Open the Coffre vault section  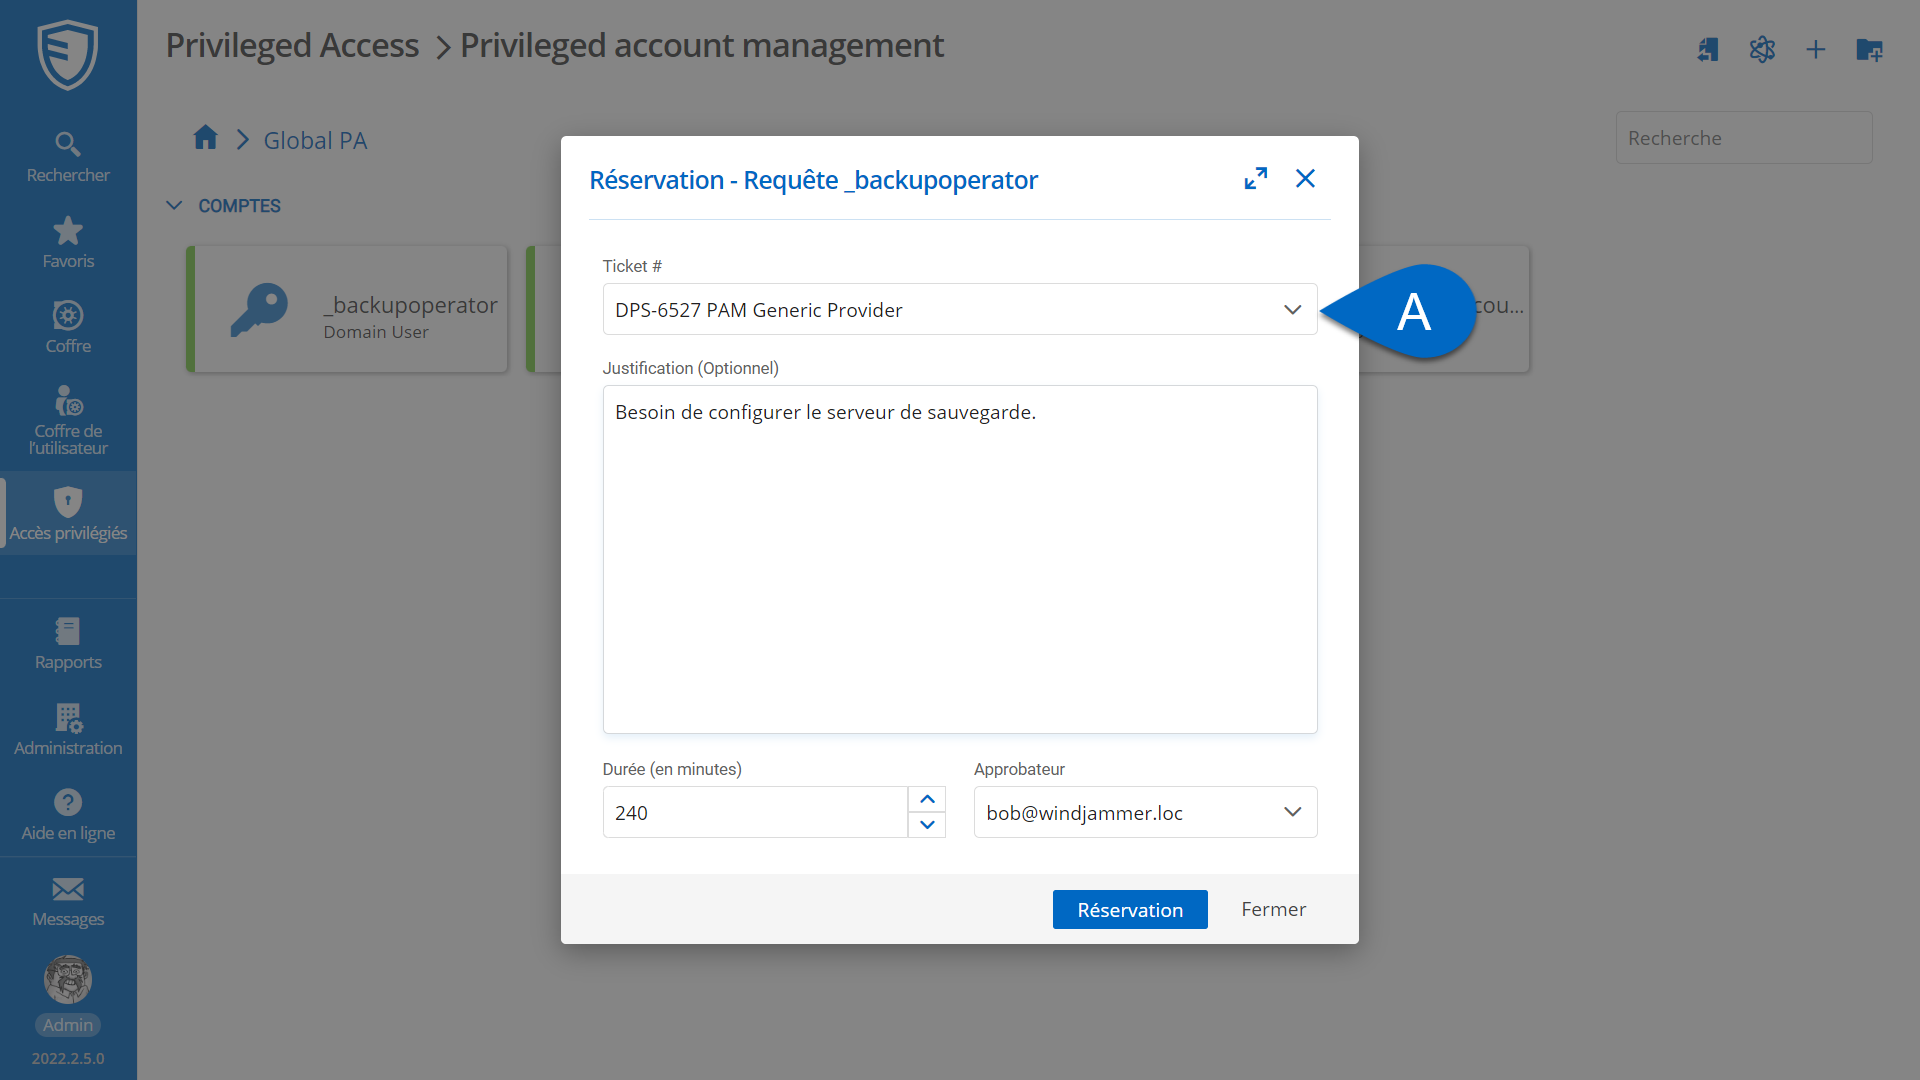coord(67,325)
